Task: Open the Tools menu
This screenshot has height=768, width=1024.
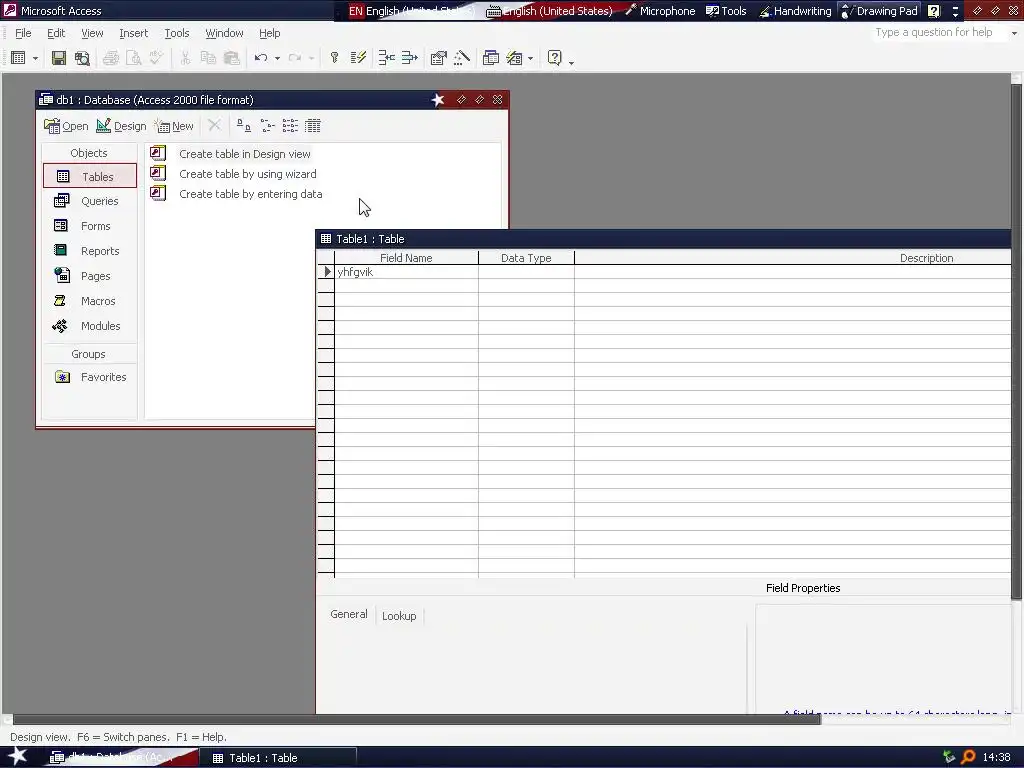Action: tap(176, 33)
